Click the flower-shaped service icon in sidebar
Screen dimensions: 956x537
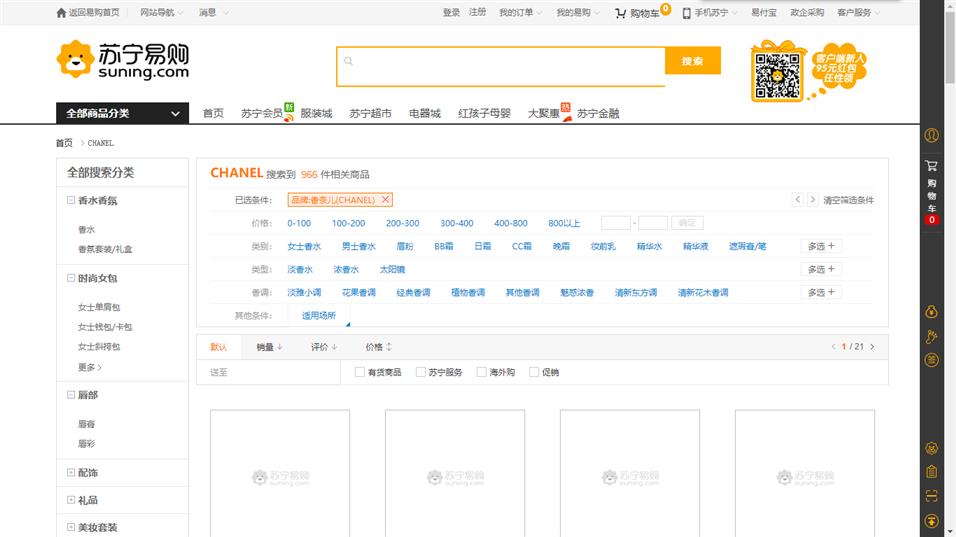click(x=931, y=448)
